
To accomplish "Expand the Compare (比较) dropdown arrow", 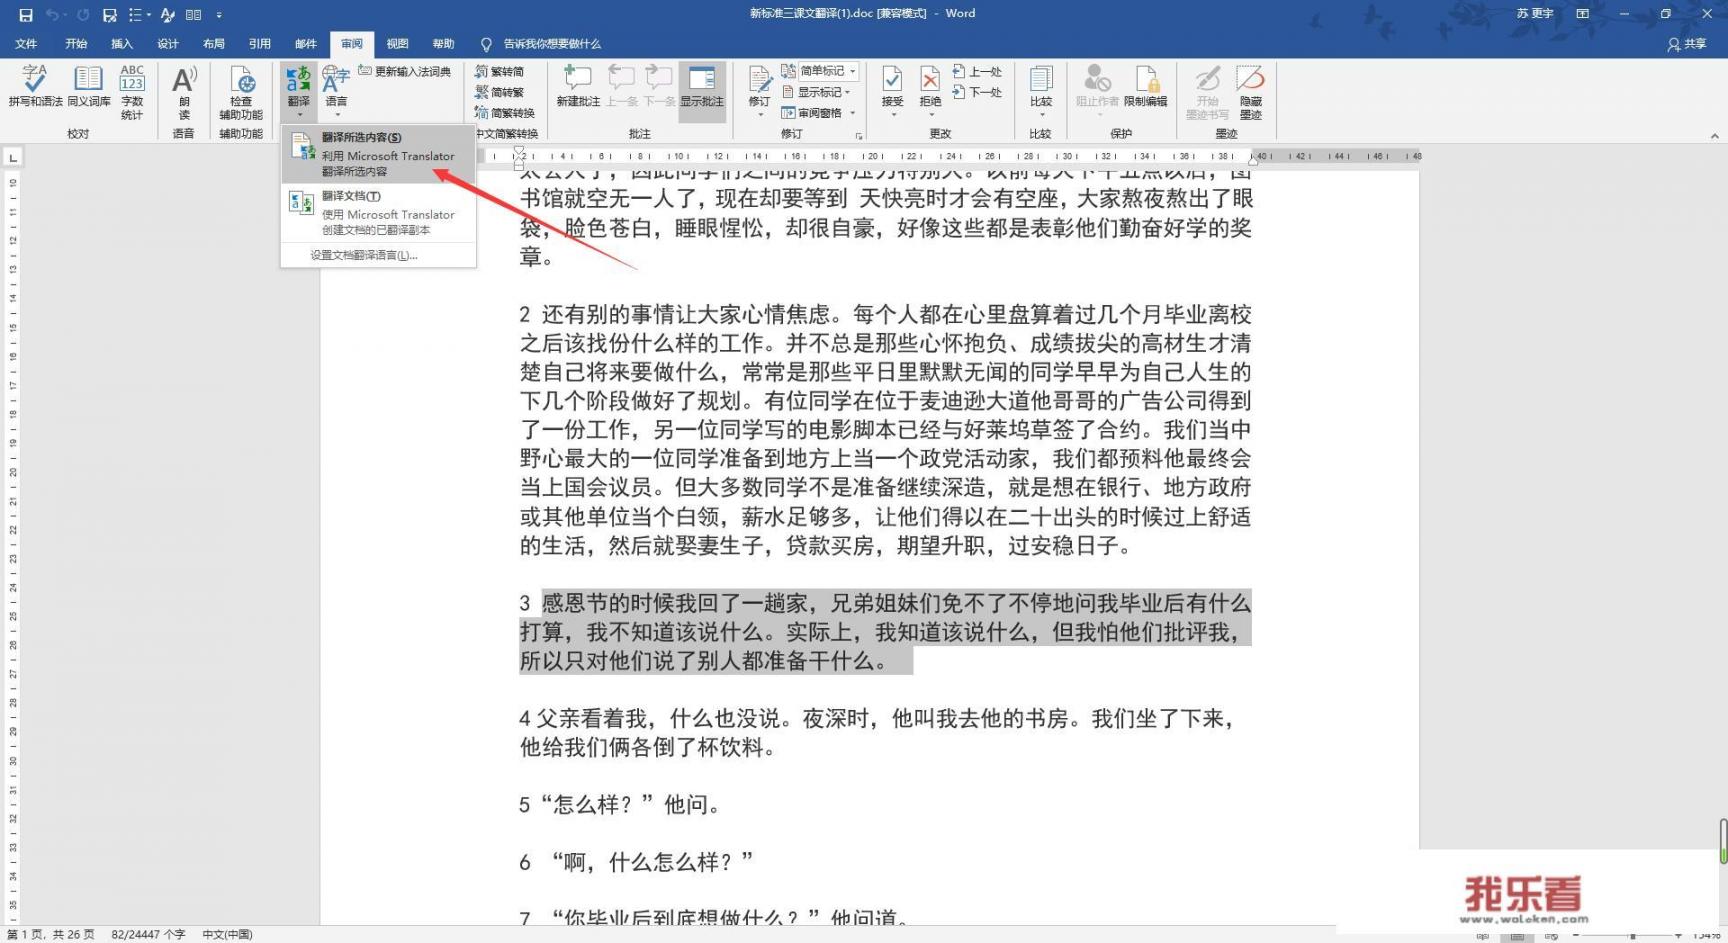I will coord(1041,115).
